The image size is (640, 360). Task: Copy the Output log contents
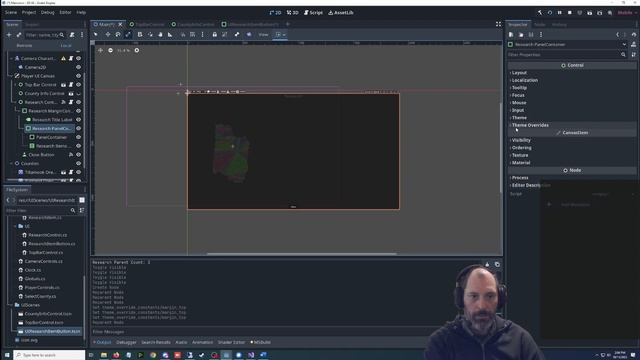pos(497,264)
